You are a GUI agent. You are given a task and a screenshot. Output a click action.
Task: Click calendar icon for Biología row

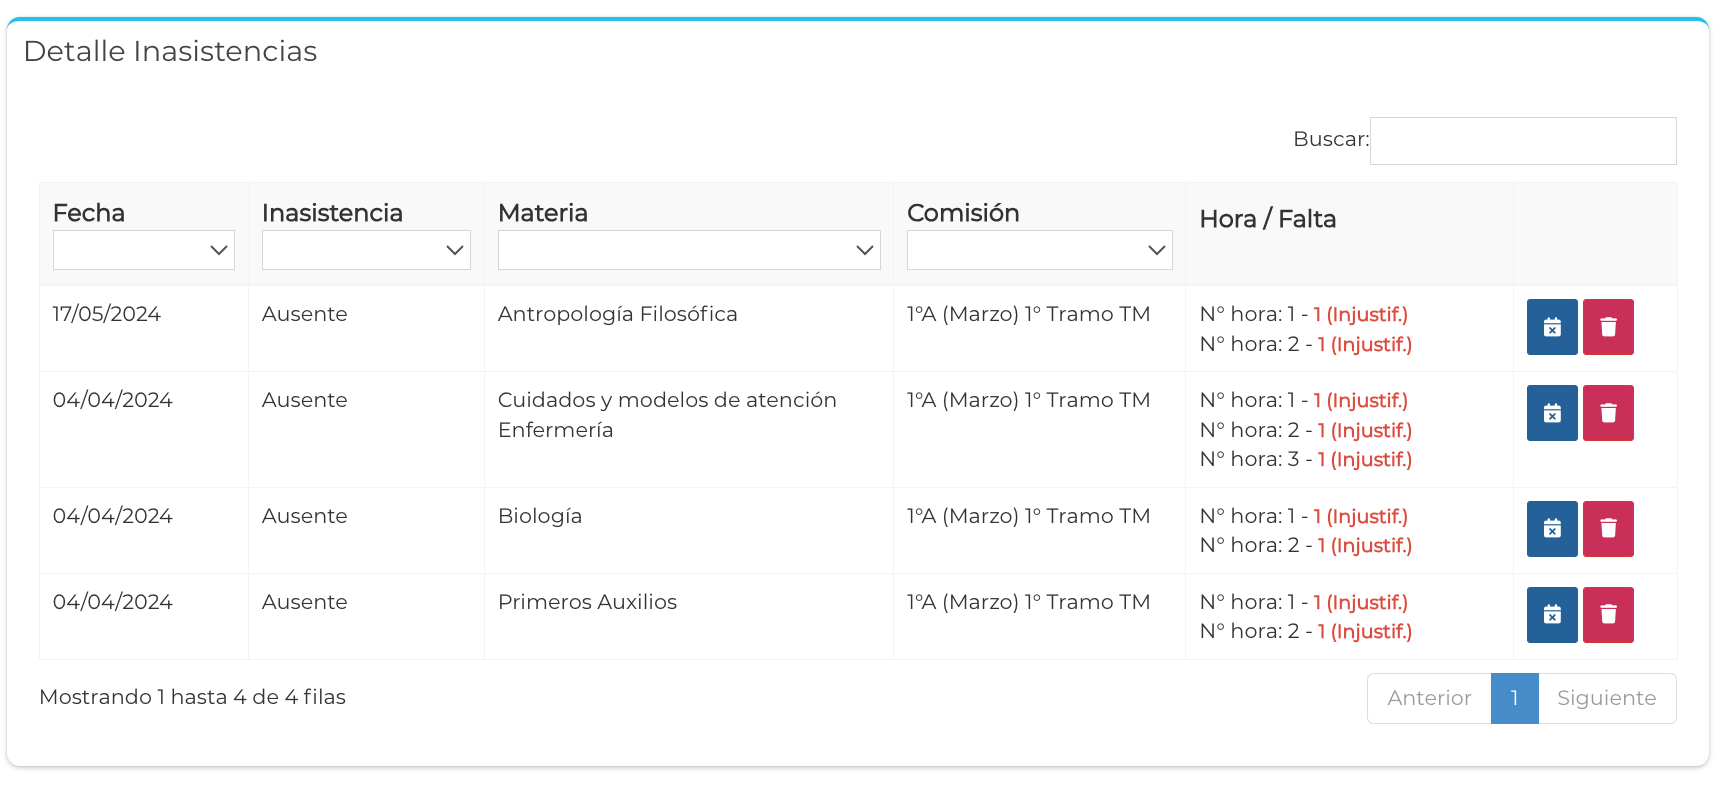coord(1551,529)
